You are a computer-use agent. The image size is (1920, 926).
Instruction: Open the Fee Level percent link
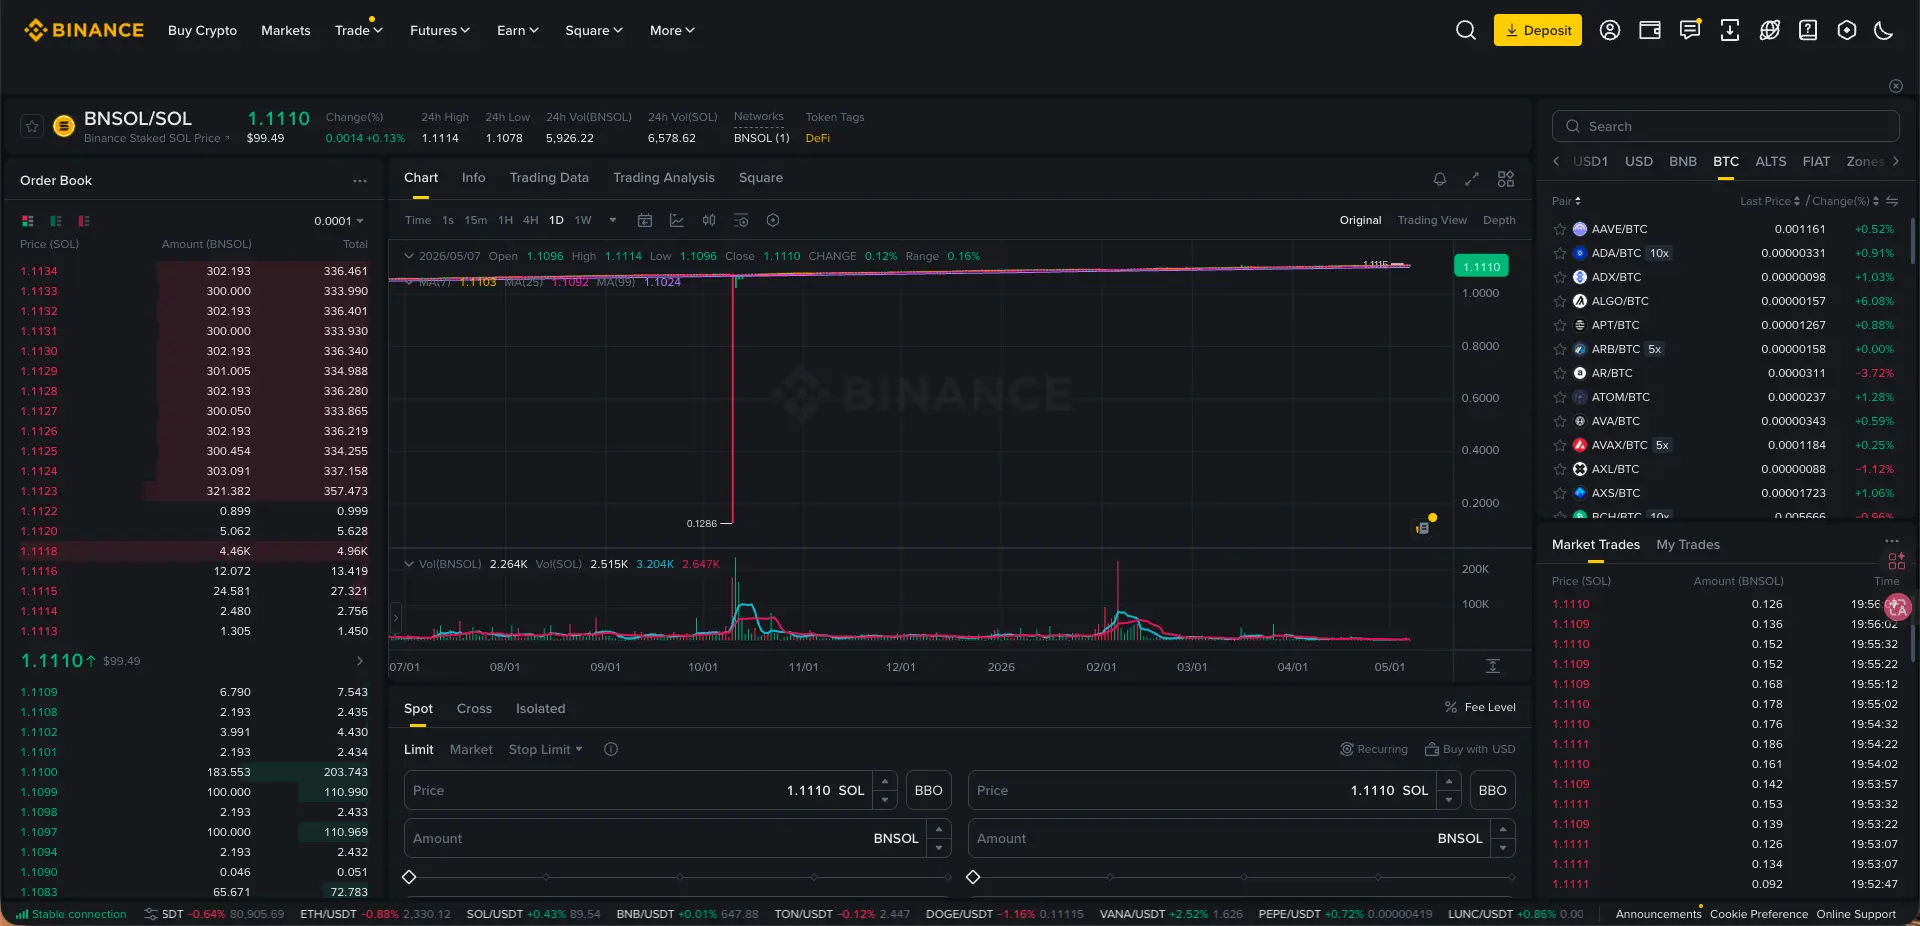click(1480, 707)
